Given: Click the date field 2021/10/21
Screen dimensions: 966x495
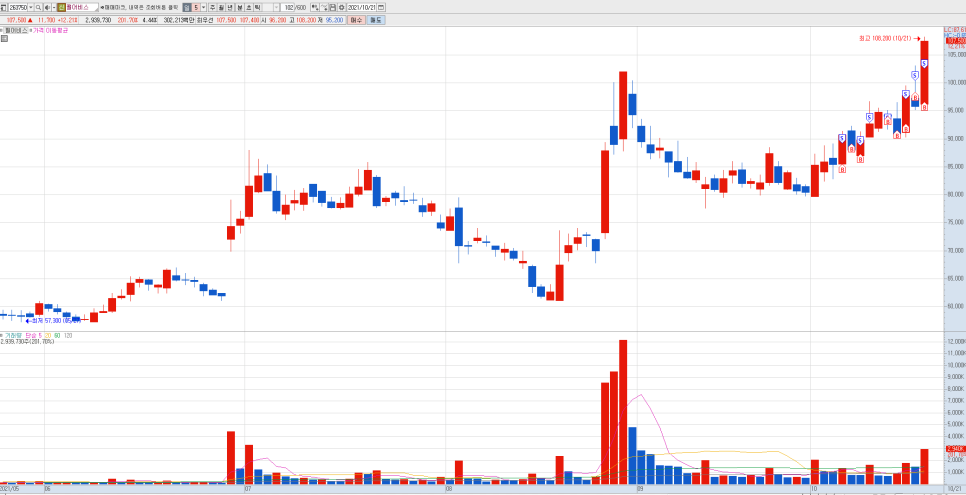Looking at the screenshot, I should pyautogui.click(x=362, y=7).
